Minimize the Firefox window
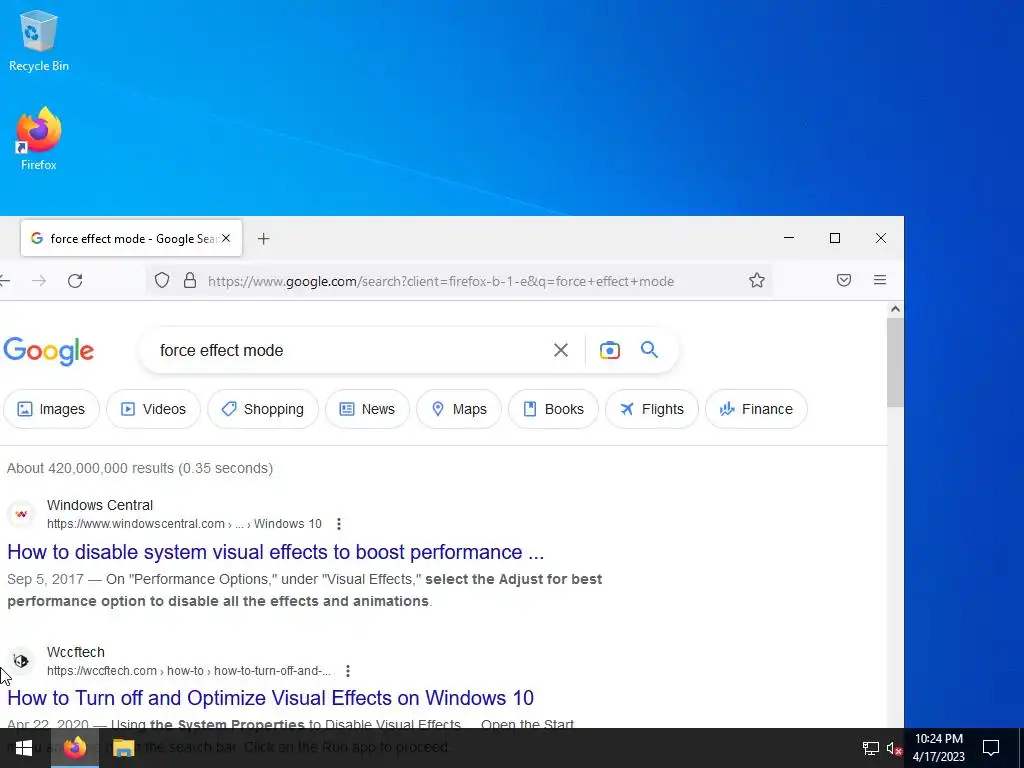The height and width of the screenshot is (768, 1024). [789, 238]
